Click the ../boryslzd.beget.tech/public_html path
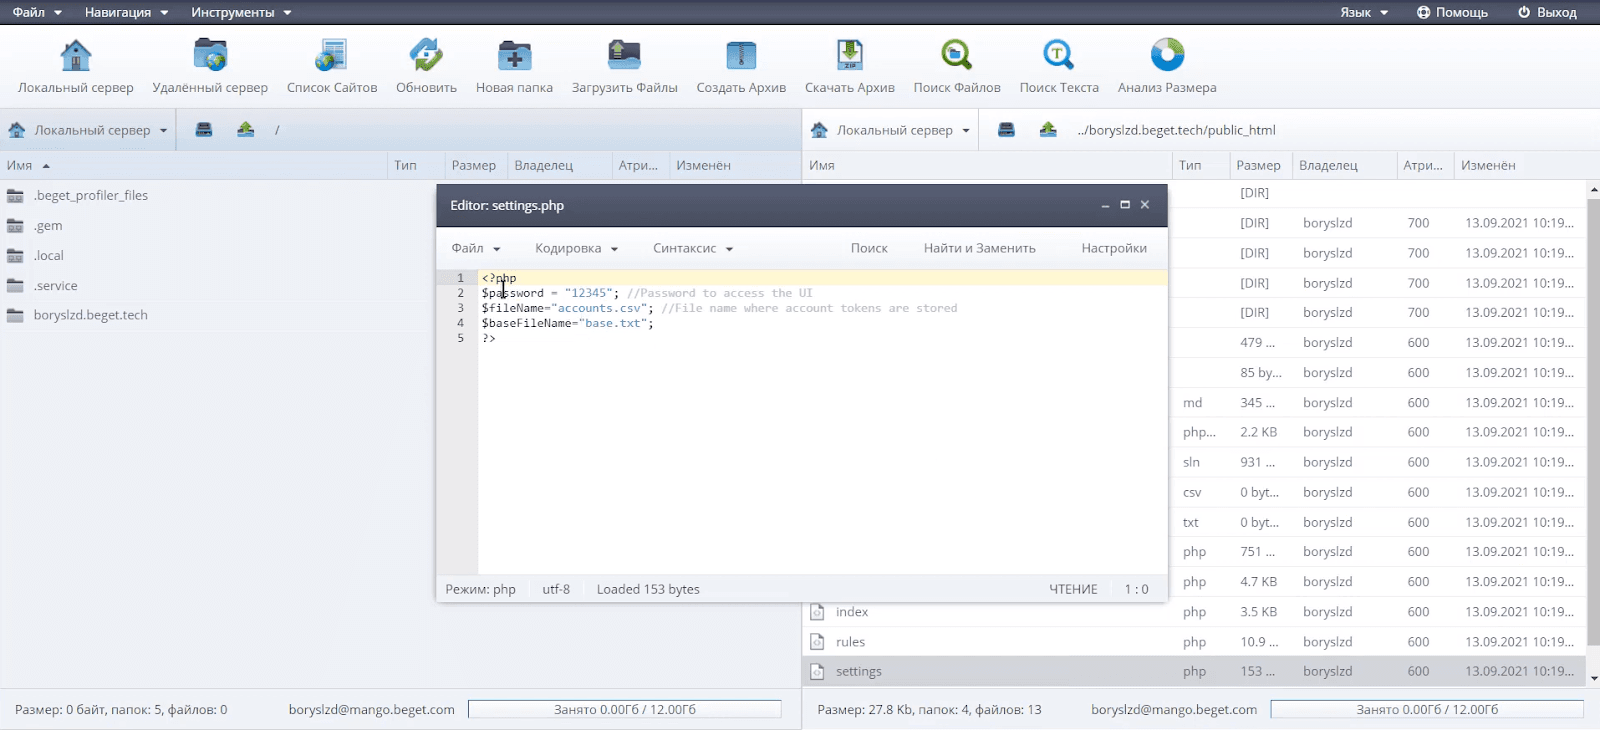The image size is (1600, 730). point(1176,130)
